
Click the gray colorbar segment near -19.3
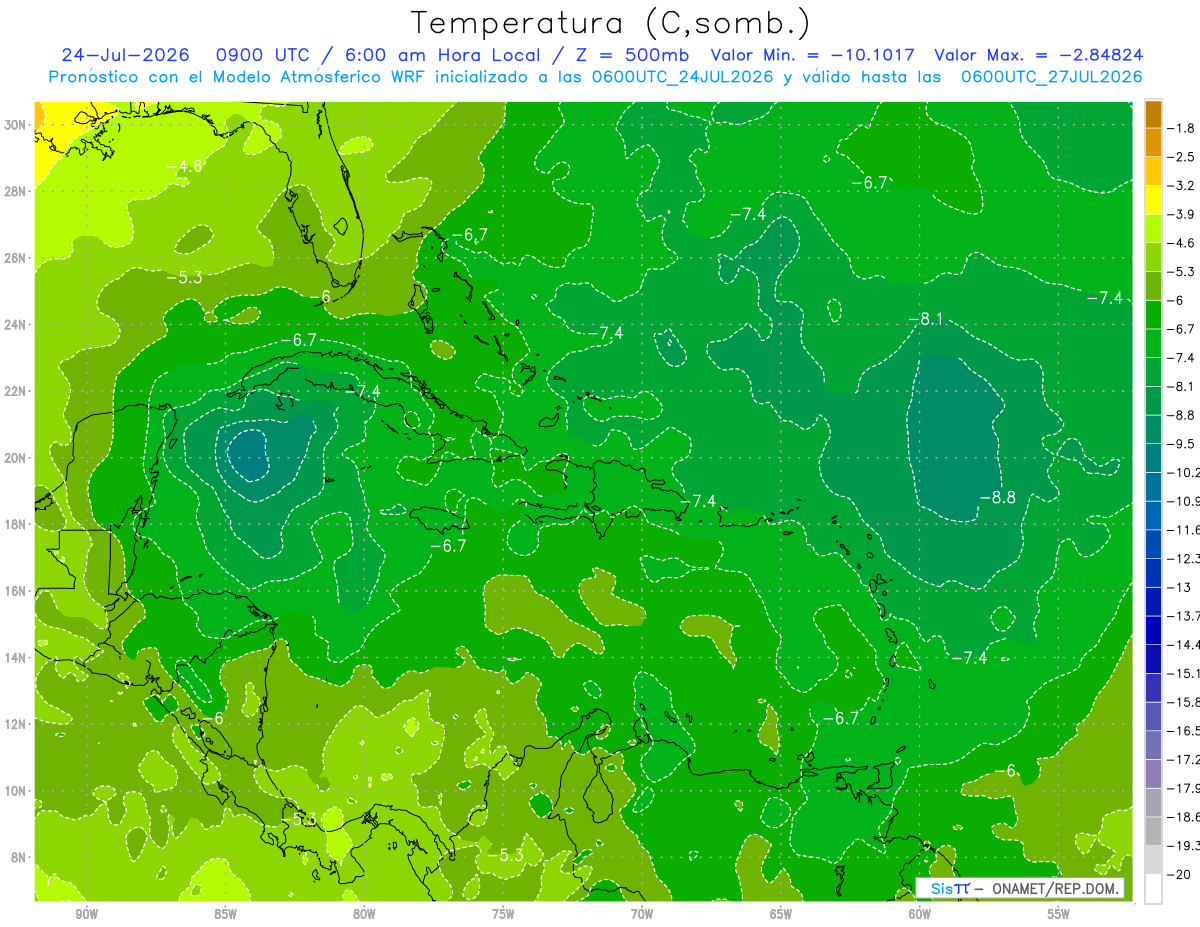1153,831
